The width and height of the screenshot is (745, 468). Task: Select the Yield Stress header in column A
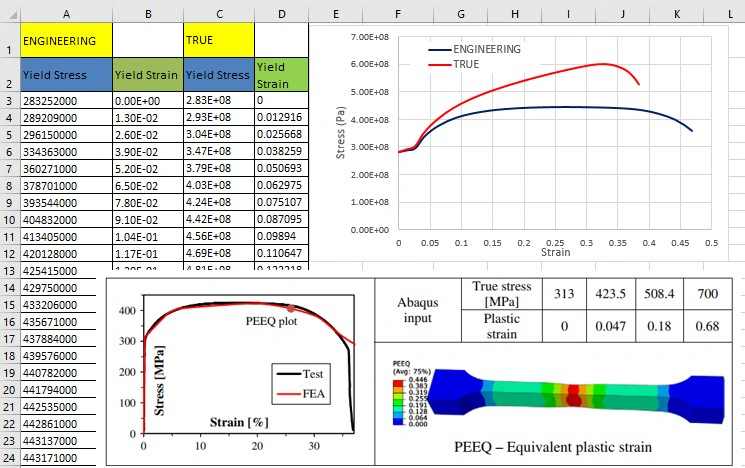(66, 75)
